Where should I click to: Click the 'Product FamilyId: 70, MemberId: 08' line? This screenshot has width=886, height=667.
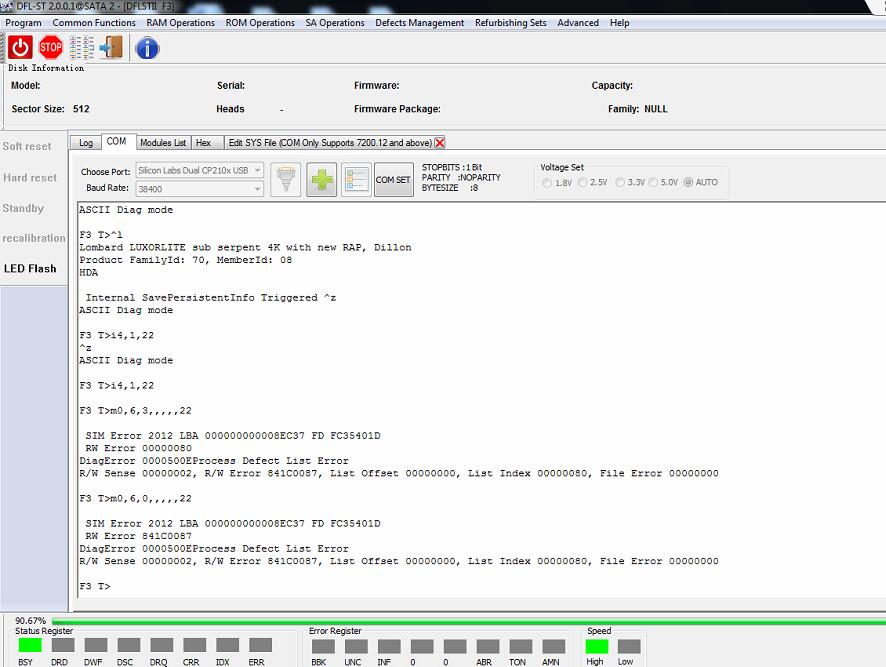pos(186,260)
